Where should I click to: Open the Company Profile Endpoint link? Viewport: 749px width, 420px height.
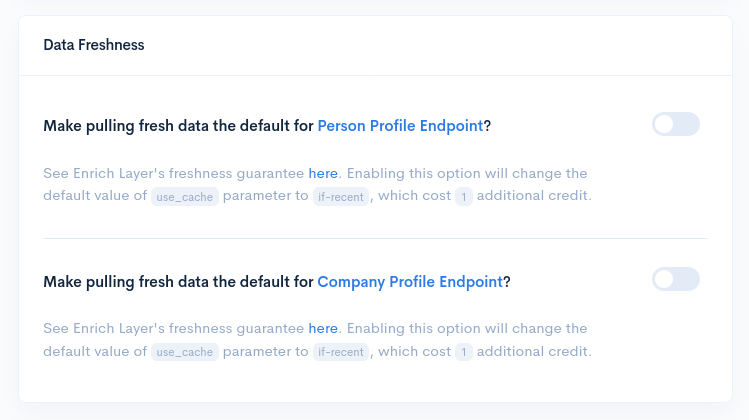tap(410, 282)
